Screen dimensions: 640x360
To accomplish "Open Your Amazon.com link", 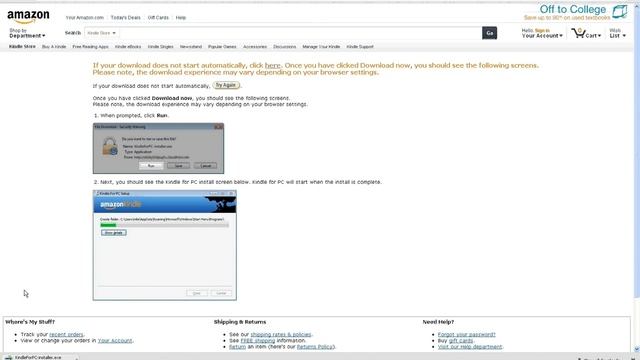I will pyautogui.click(x=85, y=18).
